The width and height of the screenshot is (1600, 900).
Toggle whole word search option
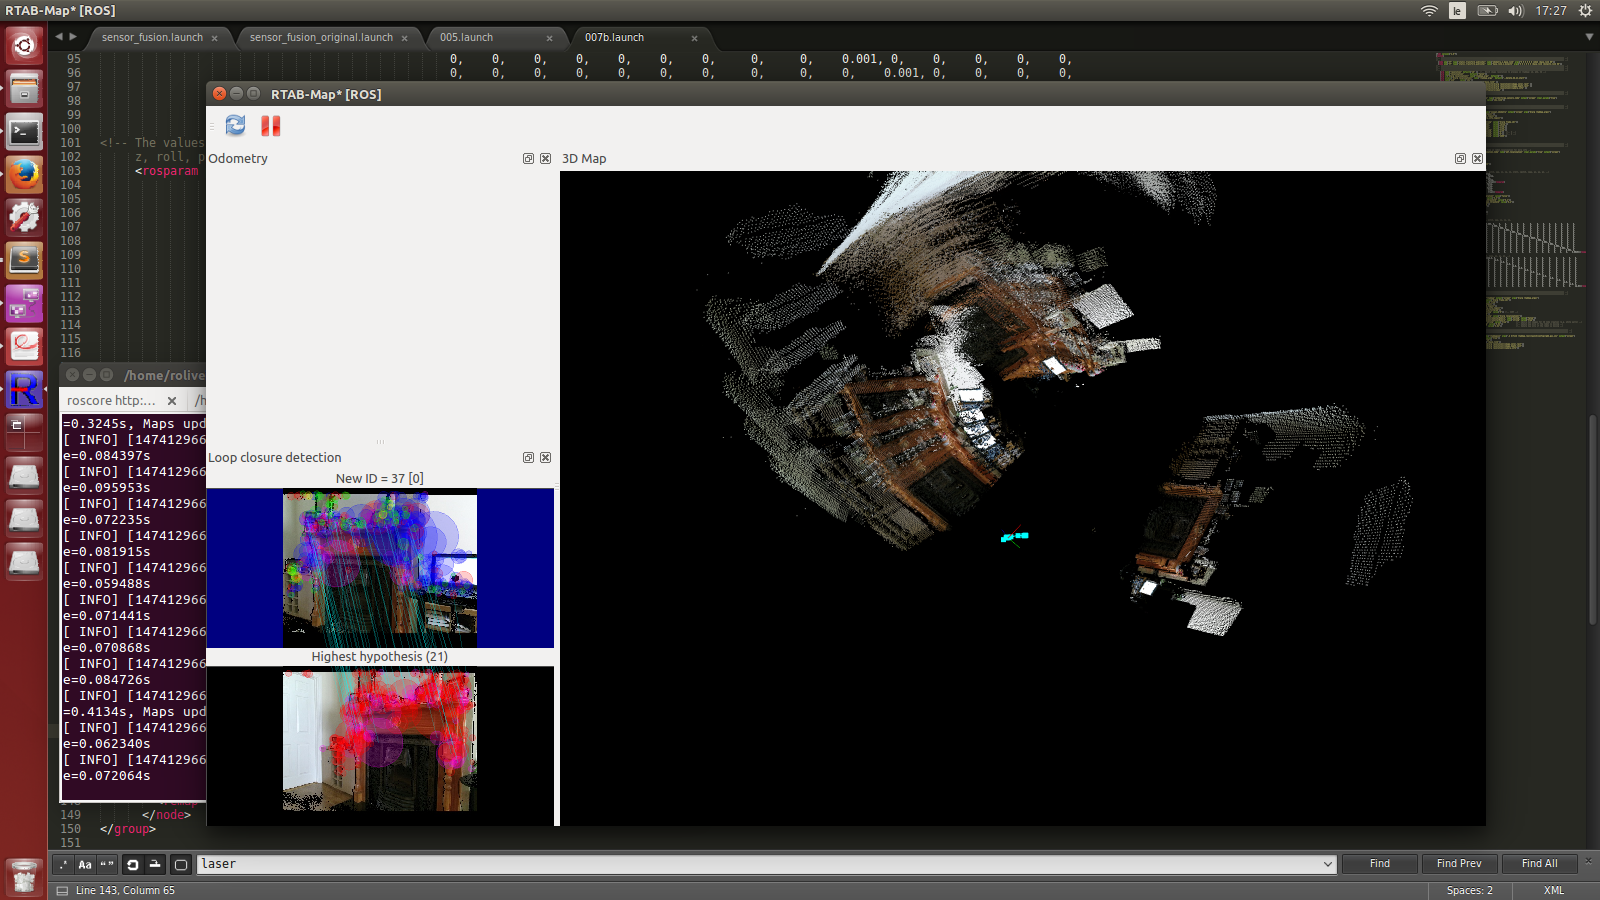click(x=107, y=864)
